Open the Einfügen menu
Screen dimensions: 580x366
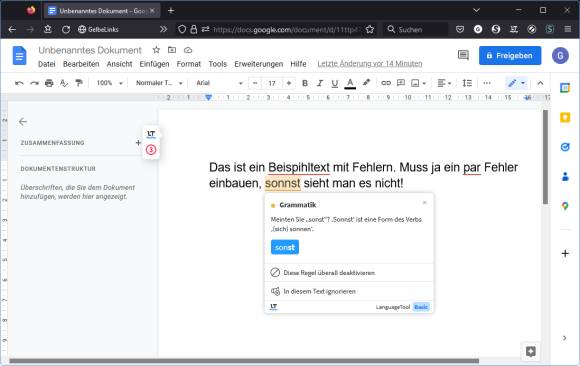point(154,64)
